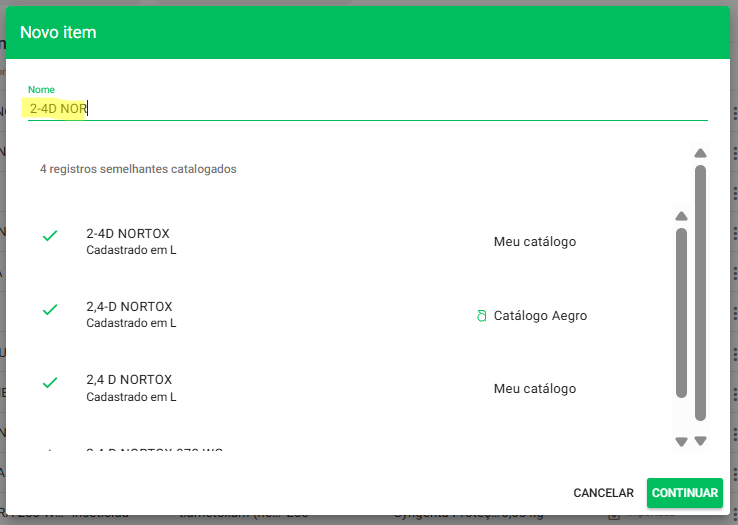The height and width of the screenshot is (525, 738).
Task: Click the checkmark next to 2,4 D NORTOX
Action: pos(50,383)
